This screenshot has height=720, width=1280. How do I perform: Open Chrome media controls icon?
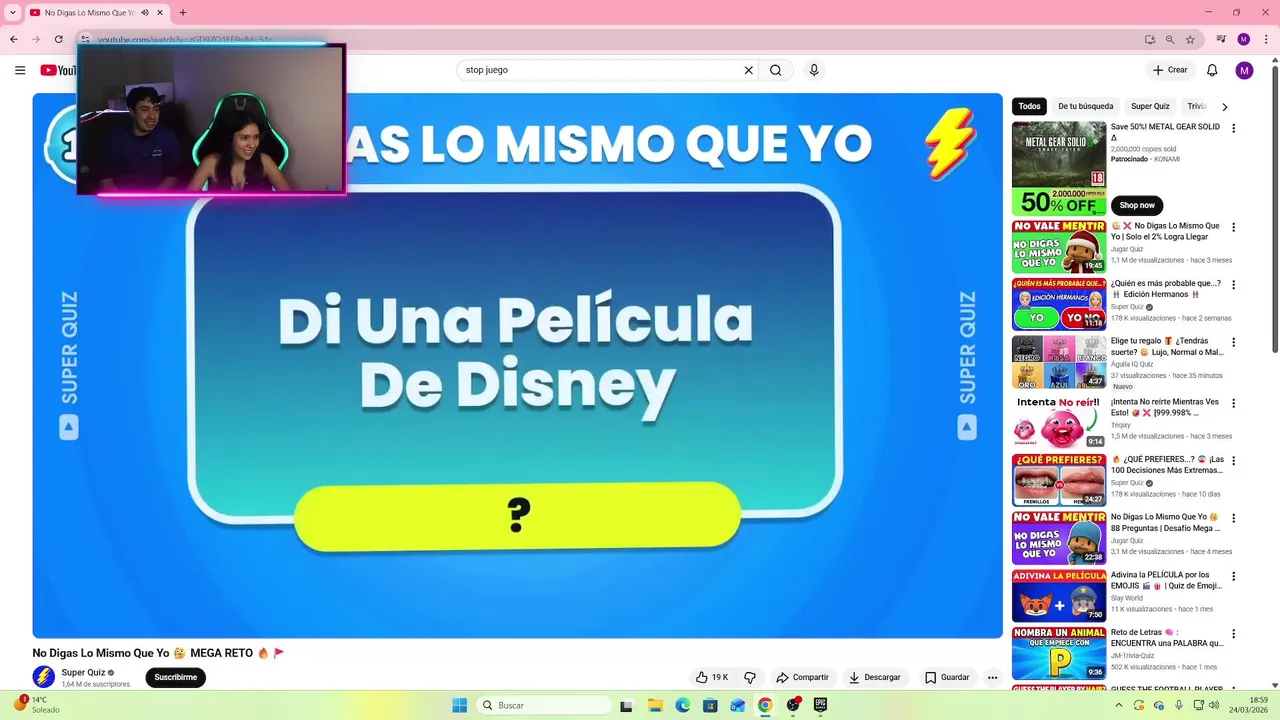[1222, 39]
